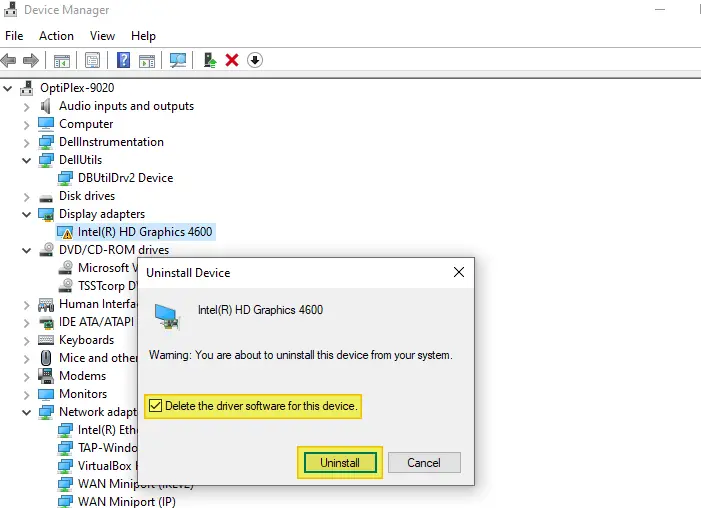Screen dimensions: 701x508
Task: Uncheck Delete the driver software checkbox
Action: 155,406
